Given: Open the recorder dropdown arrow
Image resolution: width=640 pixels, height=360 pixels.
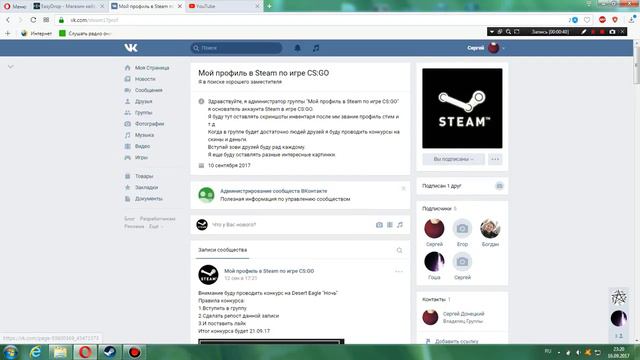Looking at the screenshot, I should click(492, 31).
